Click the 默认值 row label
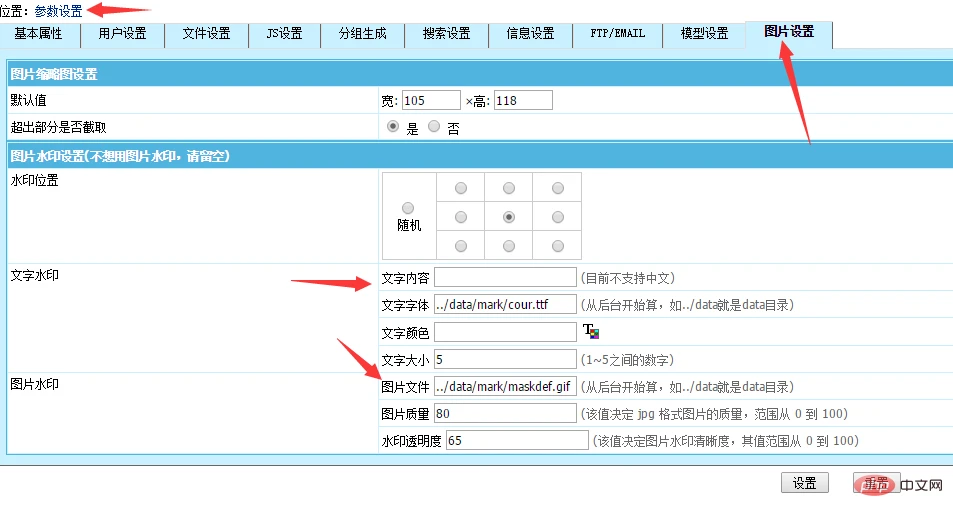This screenshot has height=518, width=953. (x=29, y=100)
